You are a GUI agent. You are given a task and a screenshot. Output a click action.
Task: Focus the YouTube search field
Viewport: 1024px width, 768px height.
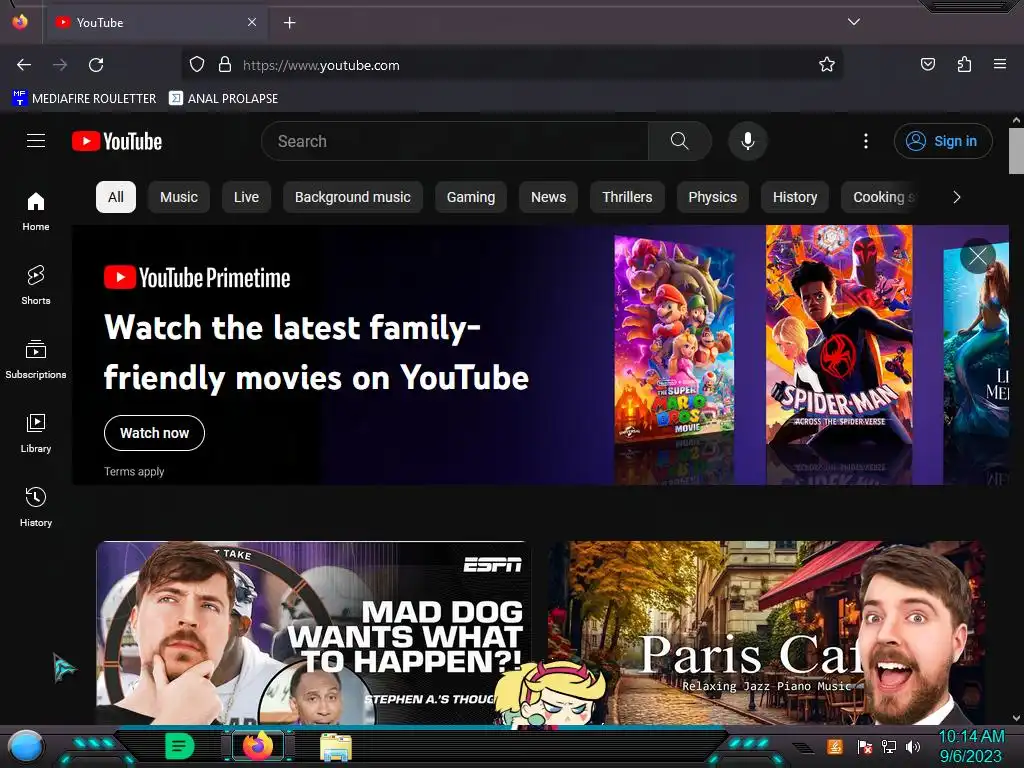[455, 141]
